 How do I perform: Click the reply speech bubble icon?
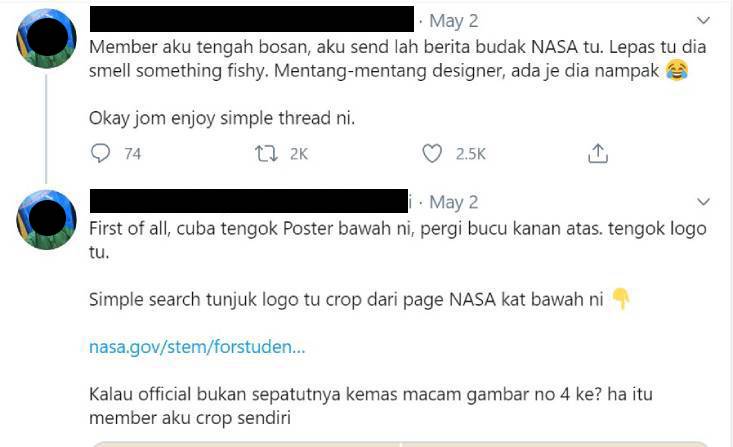coord(100,153)
